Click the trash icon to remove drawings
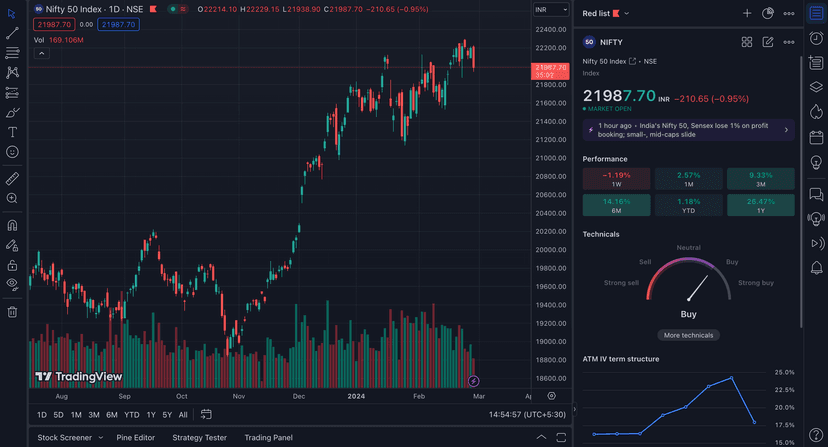 12,311
